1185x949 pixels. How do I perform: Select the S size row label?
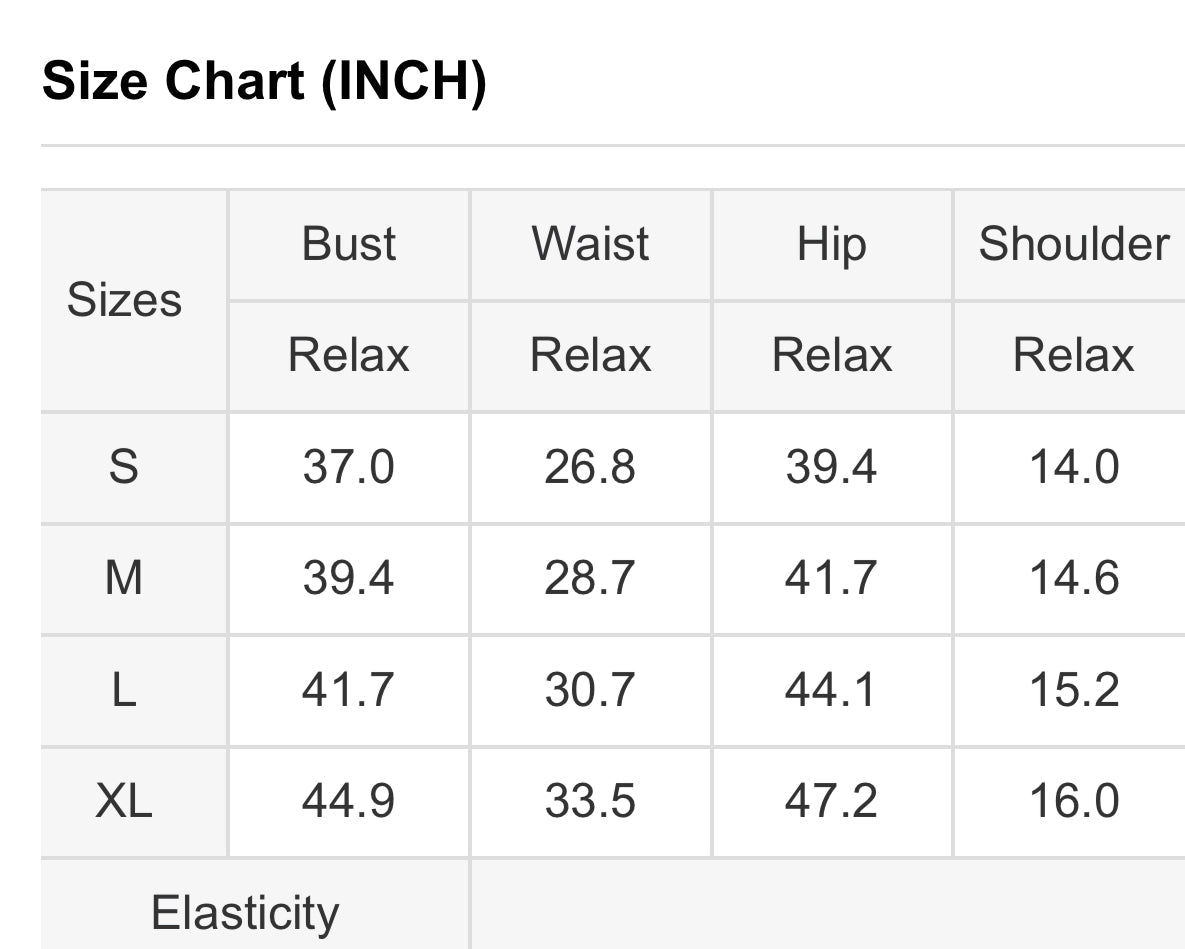(x=124, y=467)
